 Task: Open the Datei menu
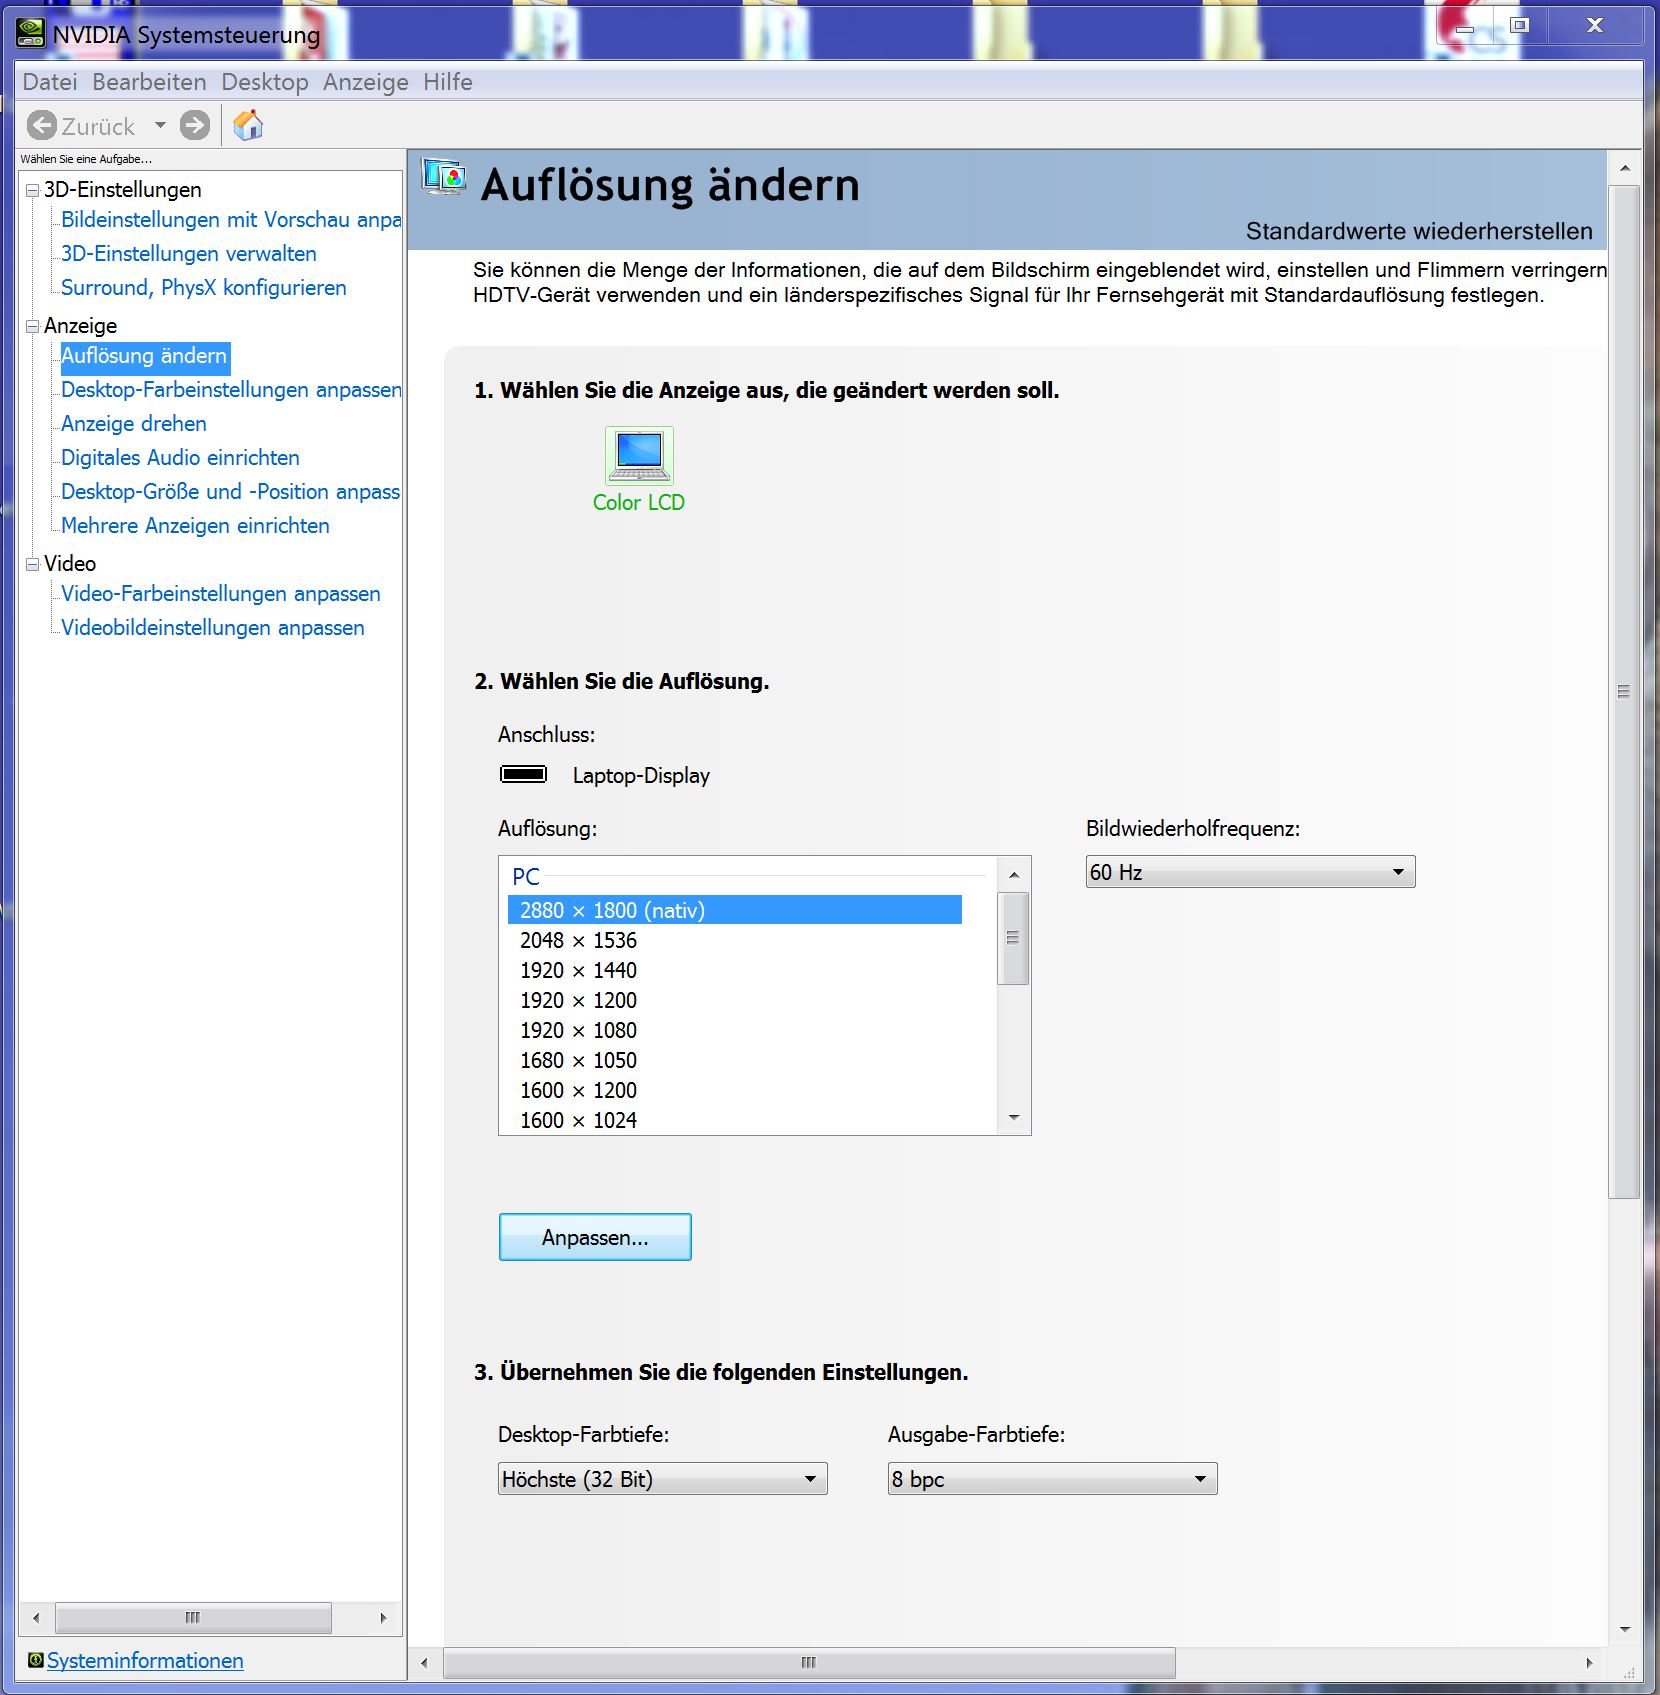click(50, 82)
